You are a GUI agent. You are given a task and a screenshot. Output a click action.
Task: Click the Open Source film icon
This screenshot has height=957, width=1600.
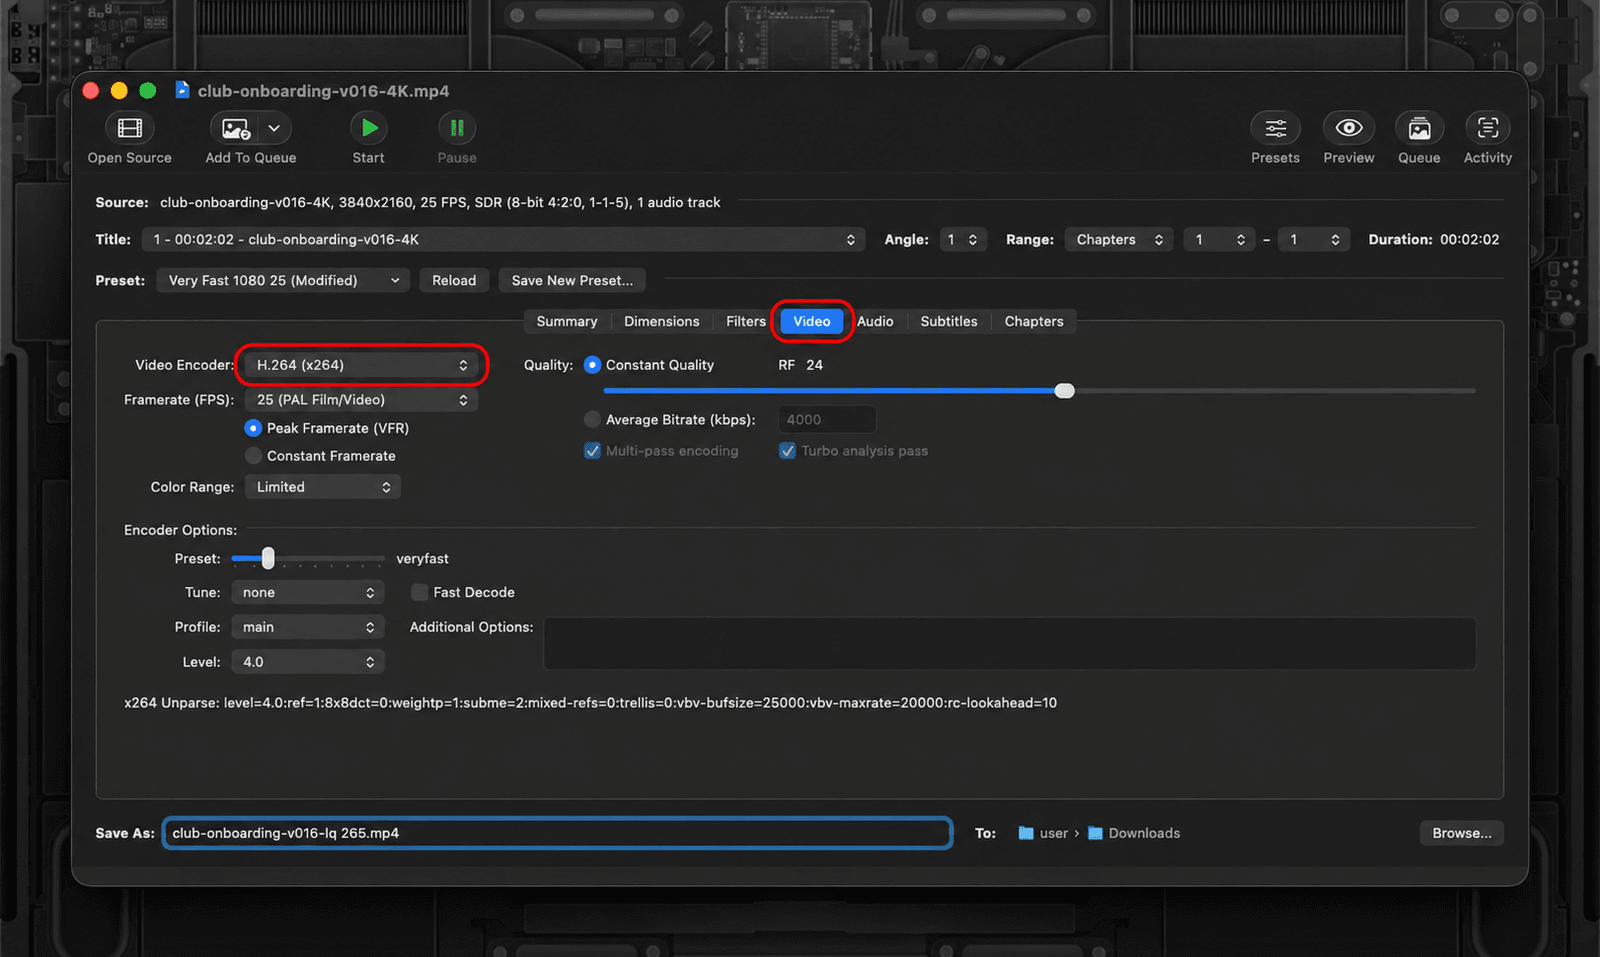coord(130,128)
